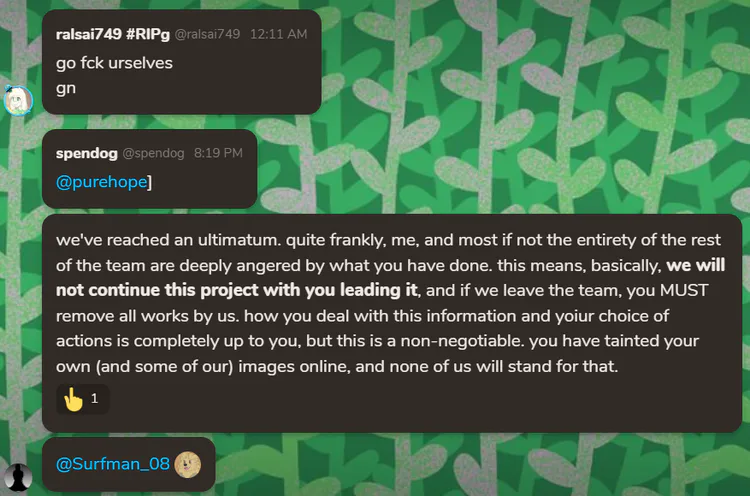The width and height of the screenshot is (750, 496).
Task: Click the reaction count number 1
Action: (95, 398)
